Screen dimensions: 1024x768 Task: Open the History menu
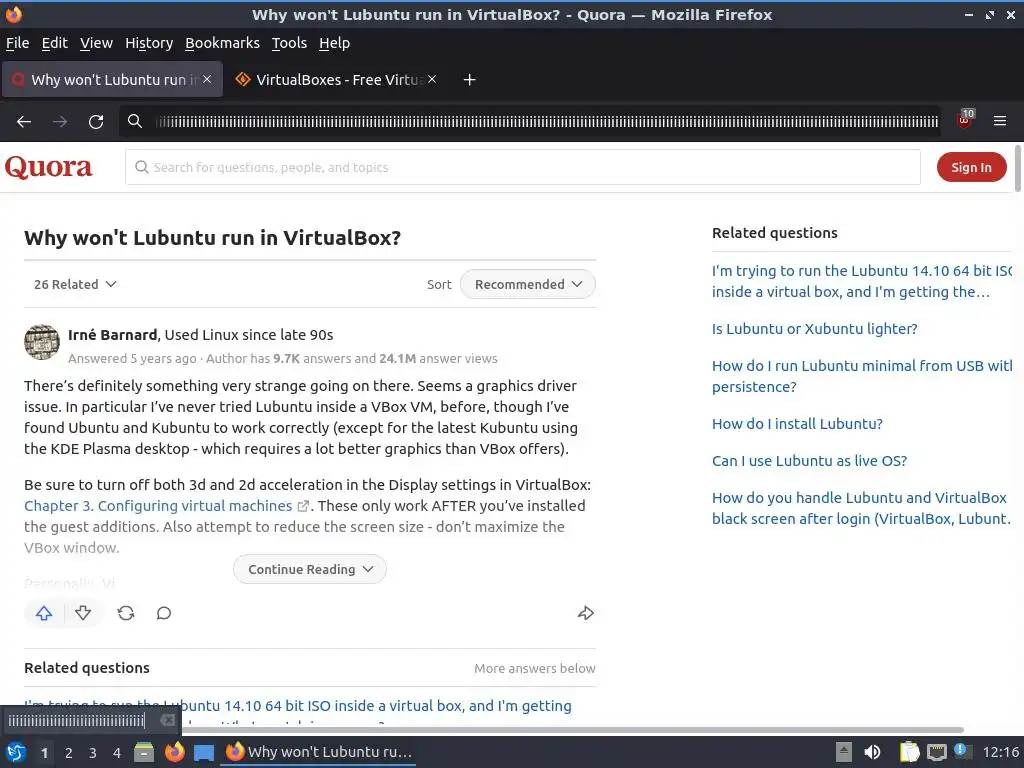149,43
